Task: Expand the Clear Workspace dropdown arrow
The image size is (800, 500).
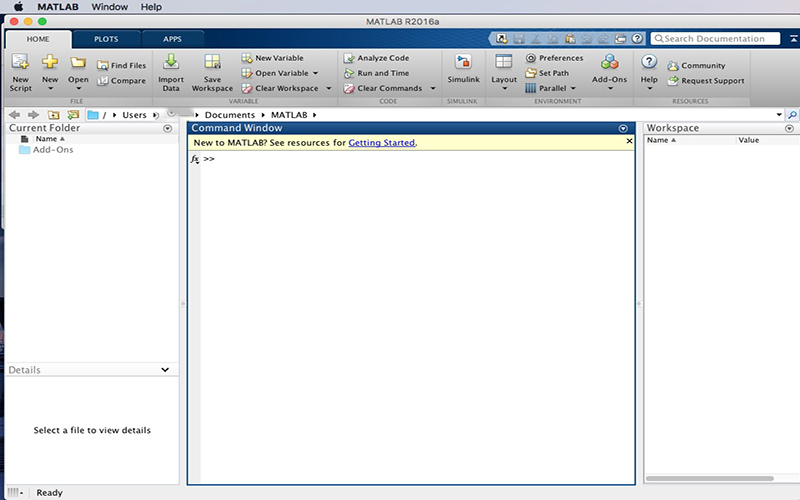Action: point(329,88)
